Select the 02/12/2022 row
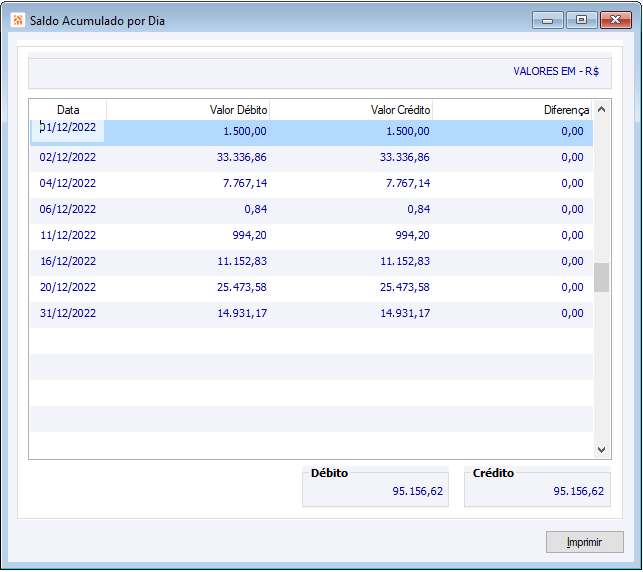 [x=311, y=157]
